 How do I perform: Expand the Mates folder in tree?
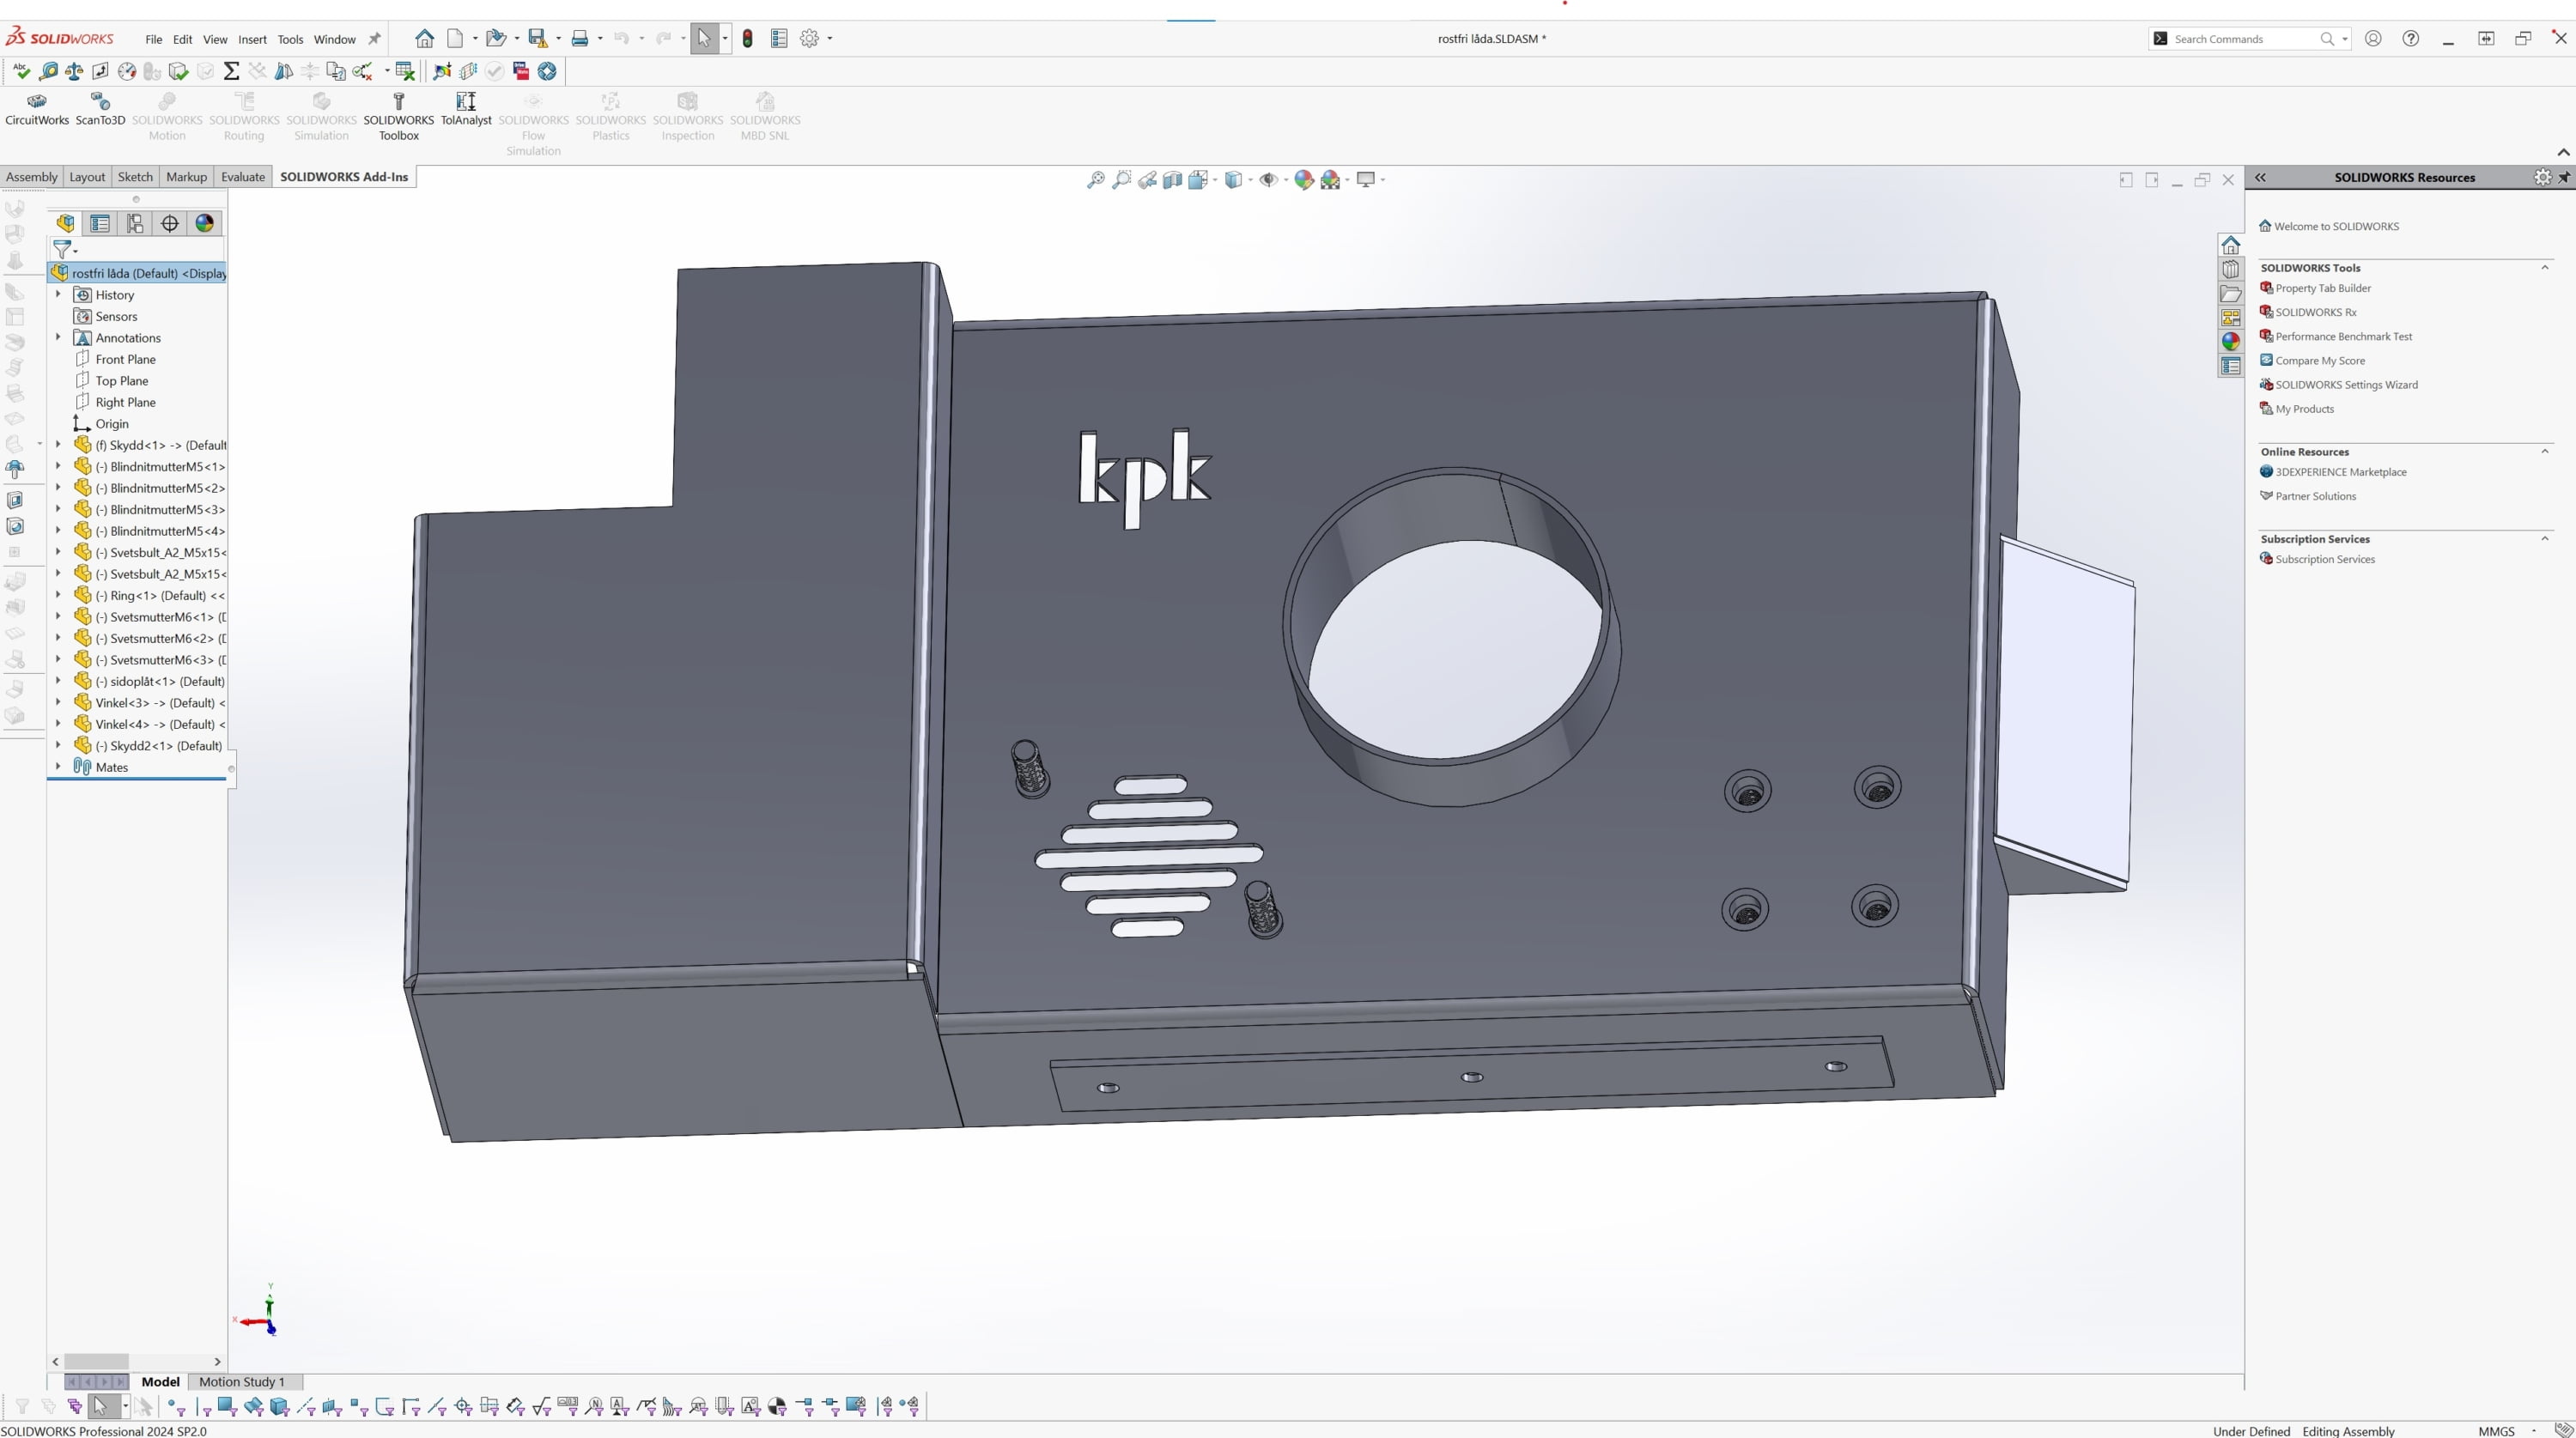tap(58, 767)
